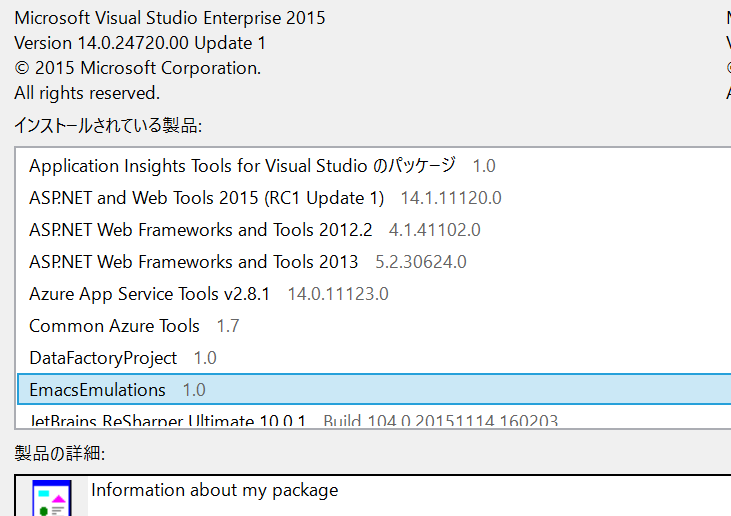Click the Version 14.0.24720.00 Update 1 text
This screenshot has height=516, width=731.
coord(140,43)
